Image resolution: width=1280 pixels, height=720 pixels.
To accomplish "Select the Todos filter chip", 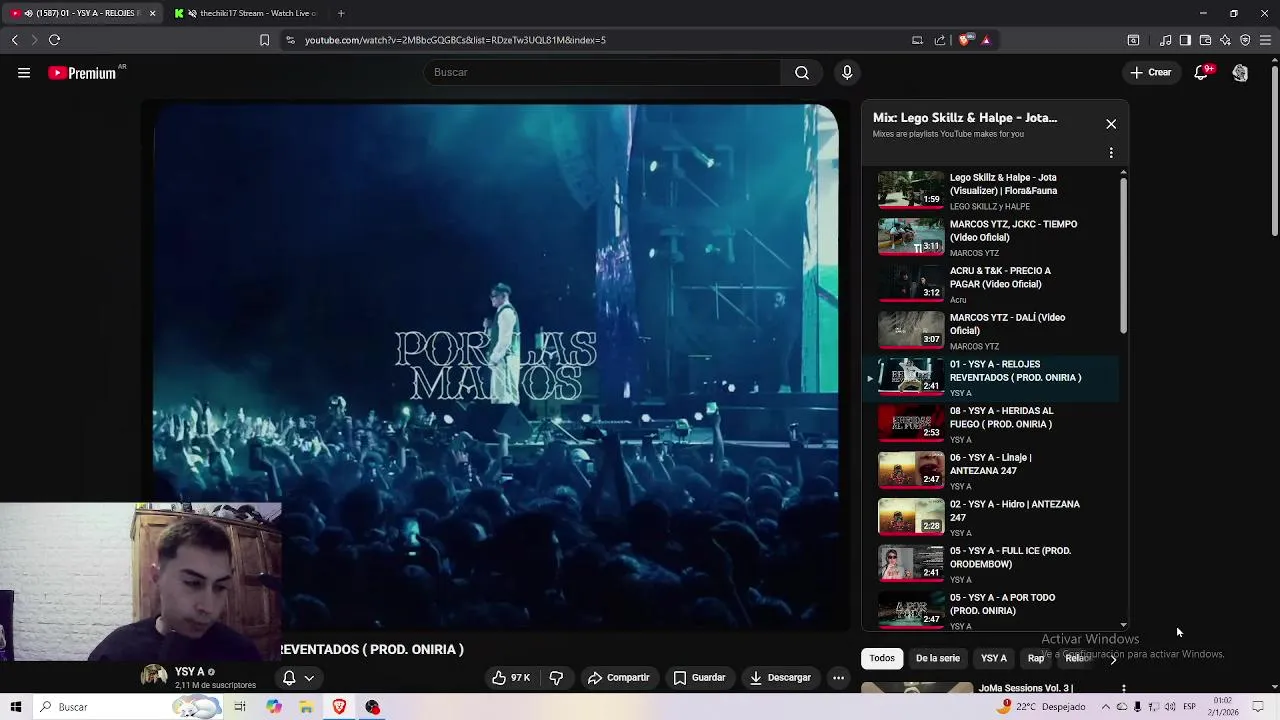I will click(882, 658).
